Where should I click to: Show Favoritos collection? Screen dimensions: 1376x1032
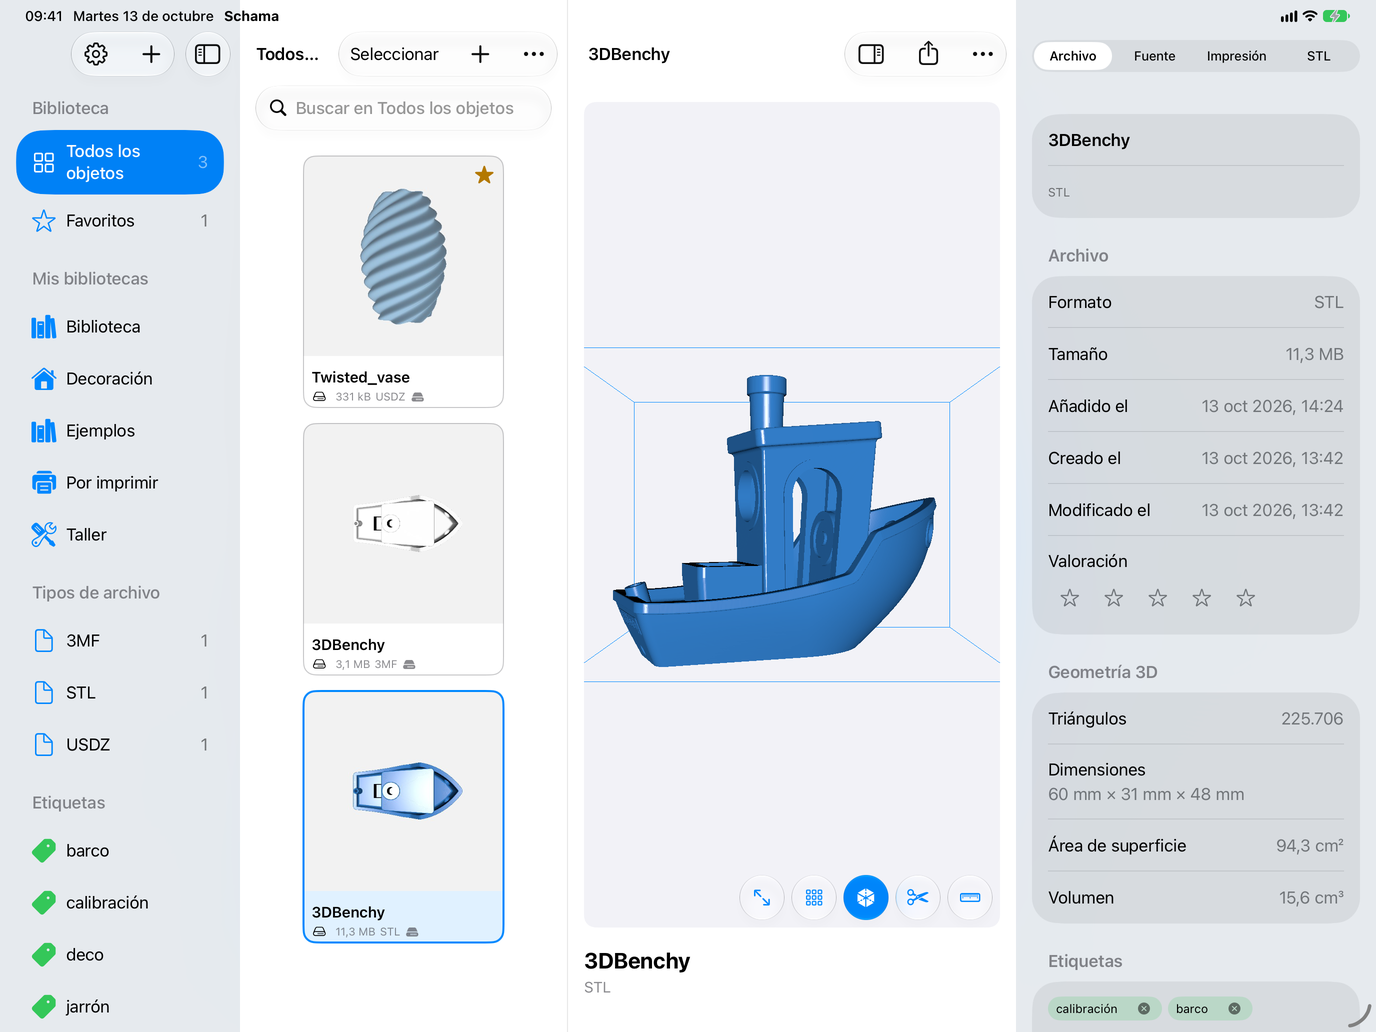[120, 221]
